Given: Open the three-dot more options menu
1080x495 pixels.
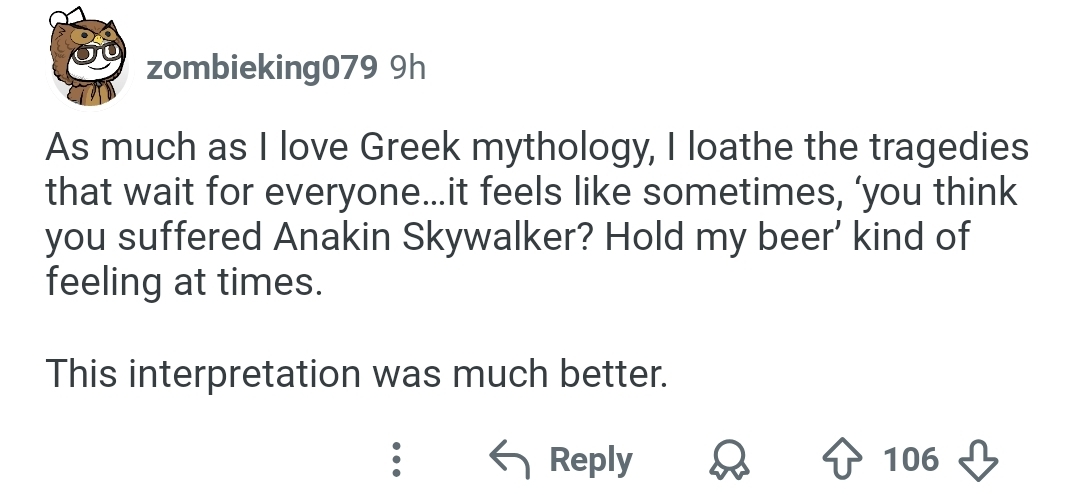Looking at the screenshot, I should point(396,459).
